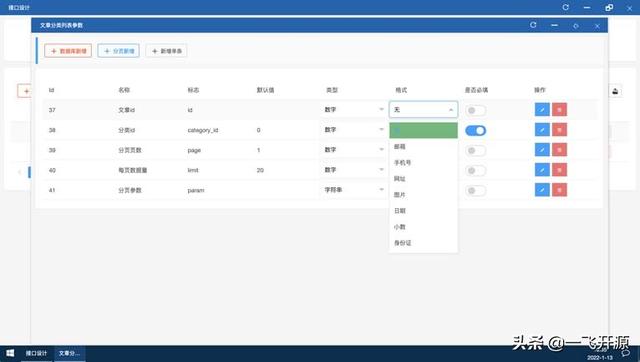Toggle required switch for 分页页数 row
640x362 pixels.
coord(476,151)
